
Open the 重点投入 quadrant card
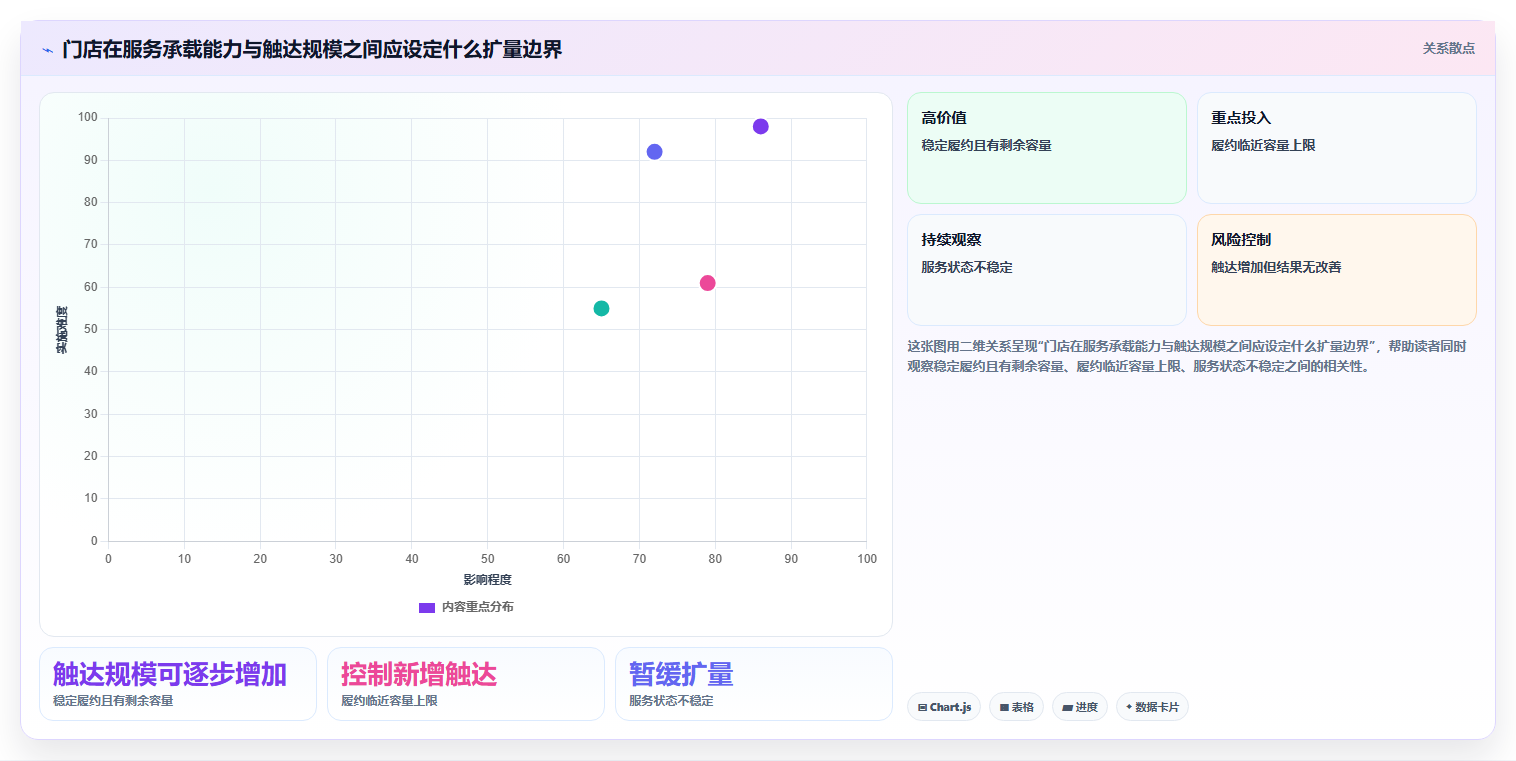point(1336,148)
